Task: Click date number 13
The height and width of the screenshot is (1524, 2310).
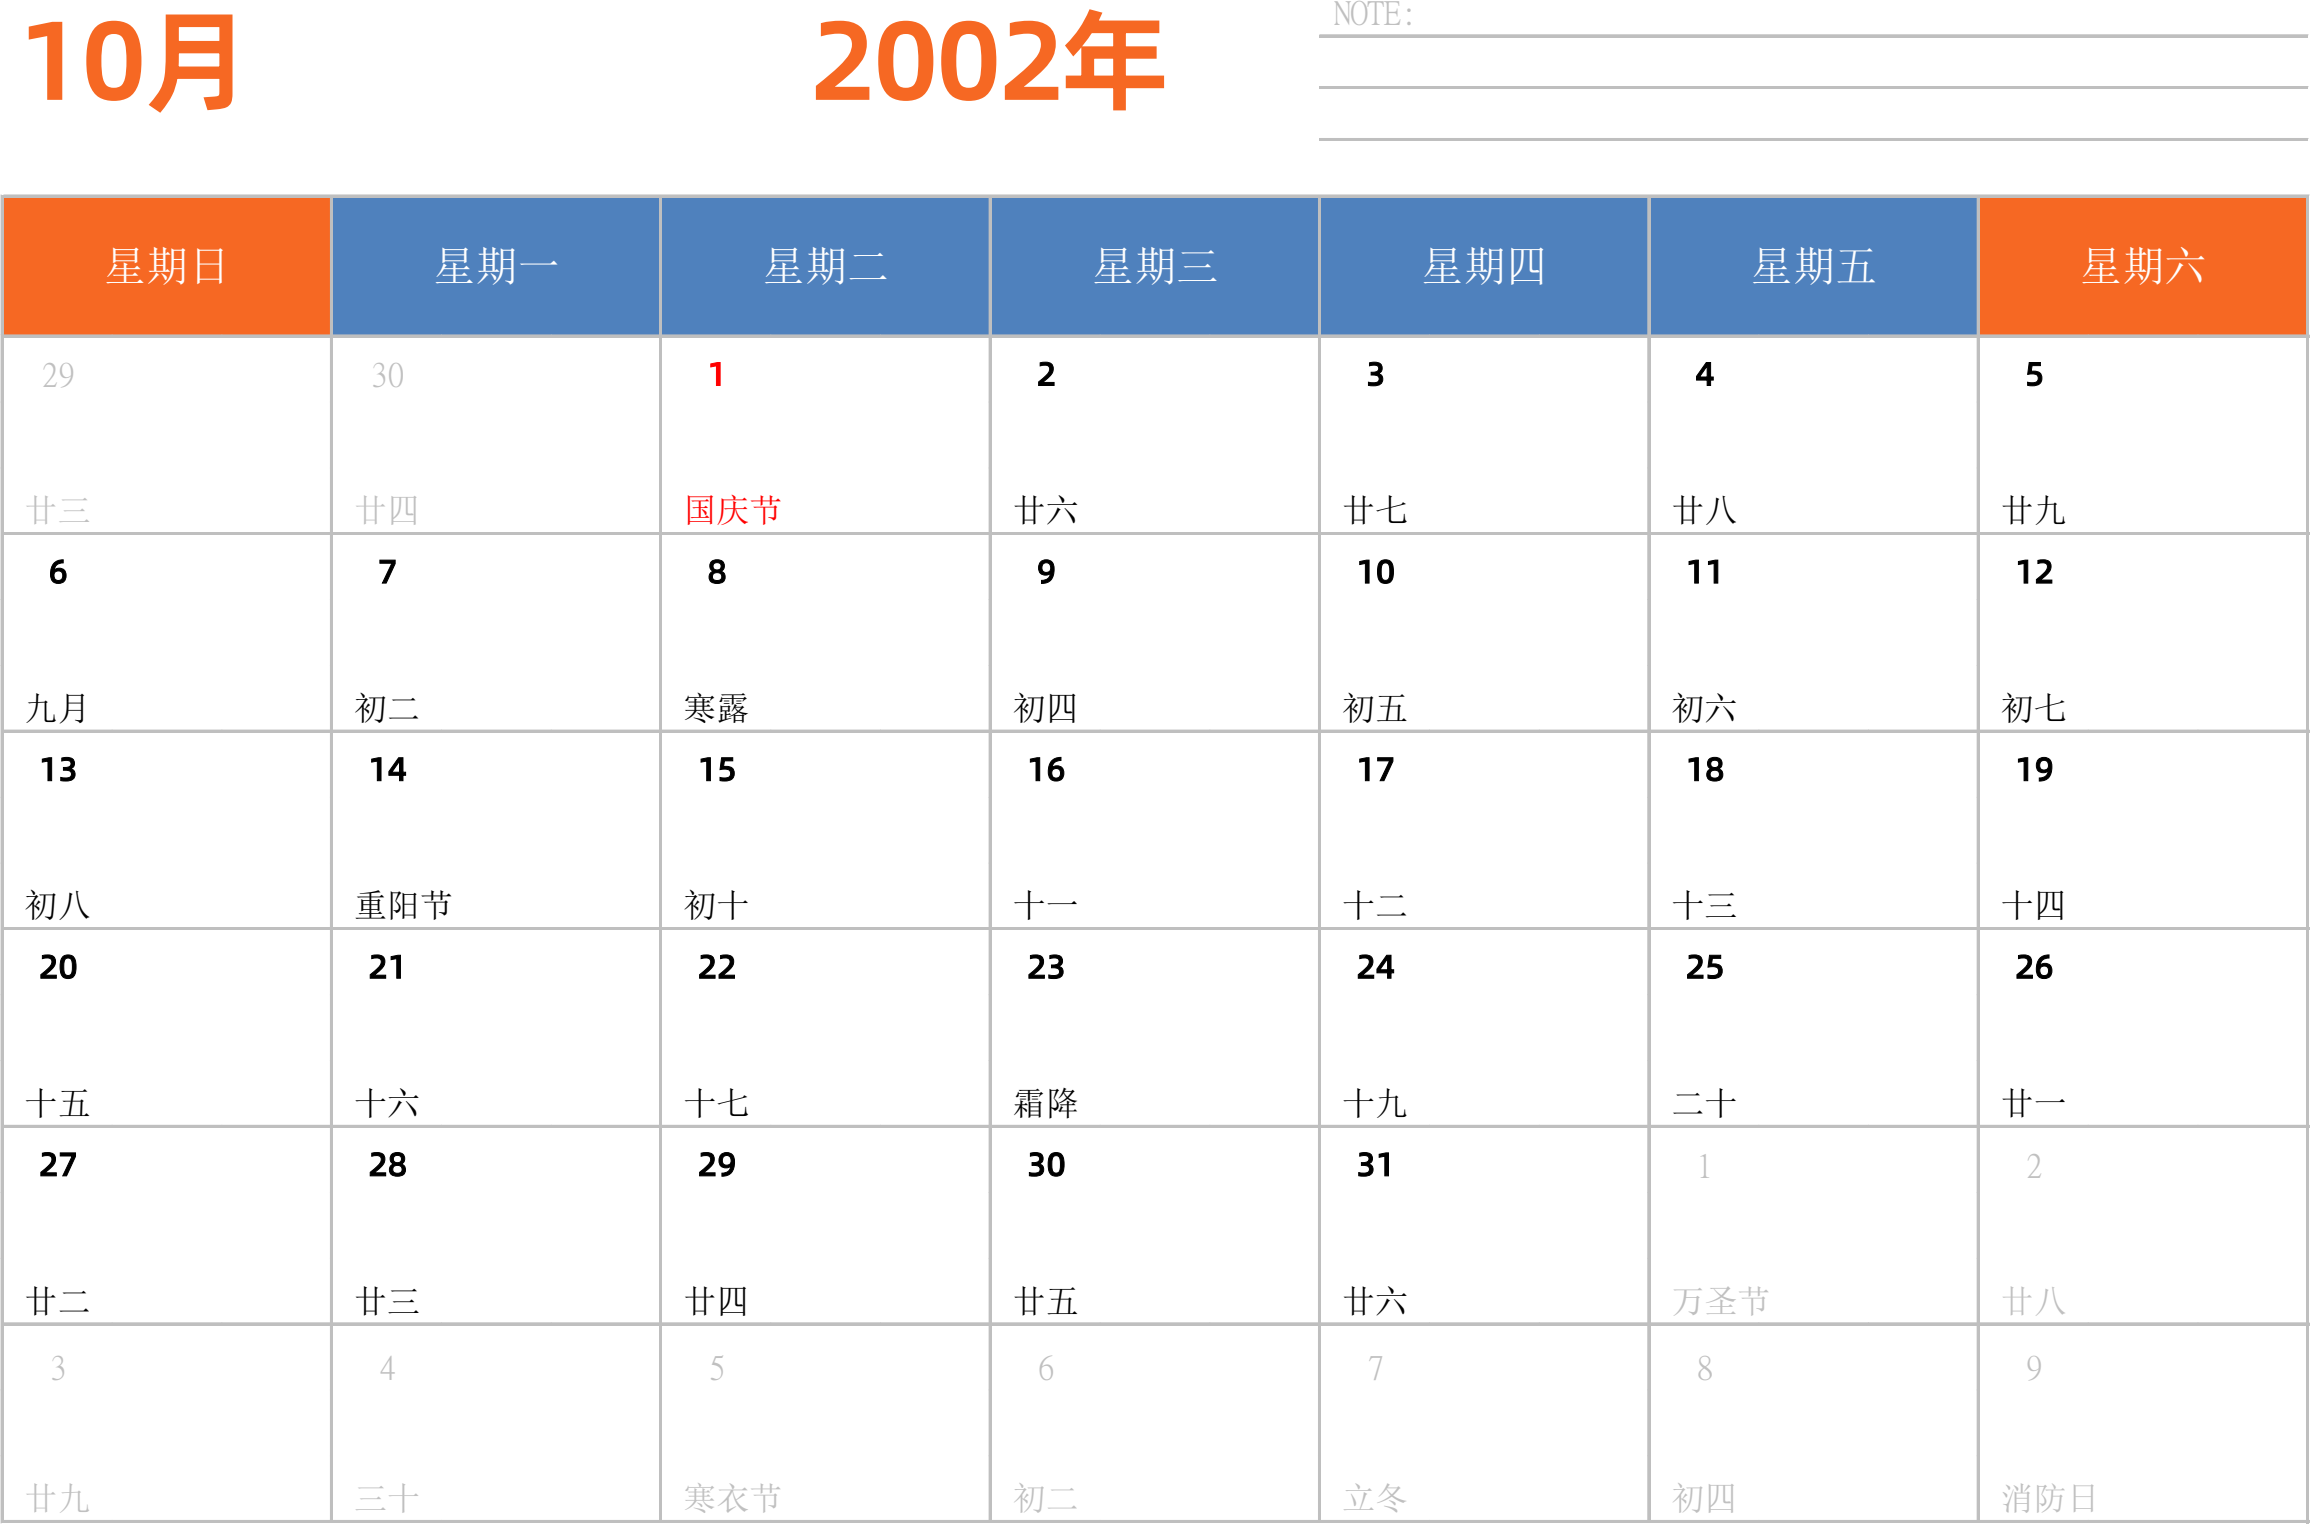Action: pyautogui.click(x=59, y=770)
